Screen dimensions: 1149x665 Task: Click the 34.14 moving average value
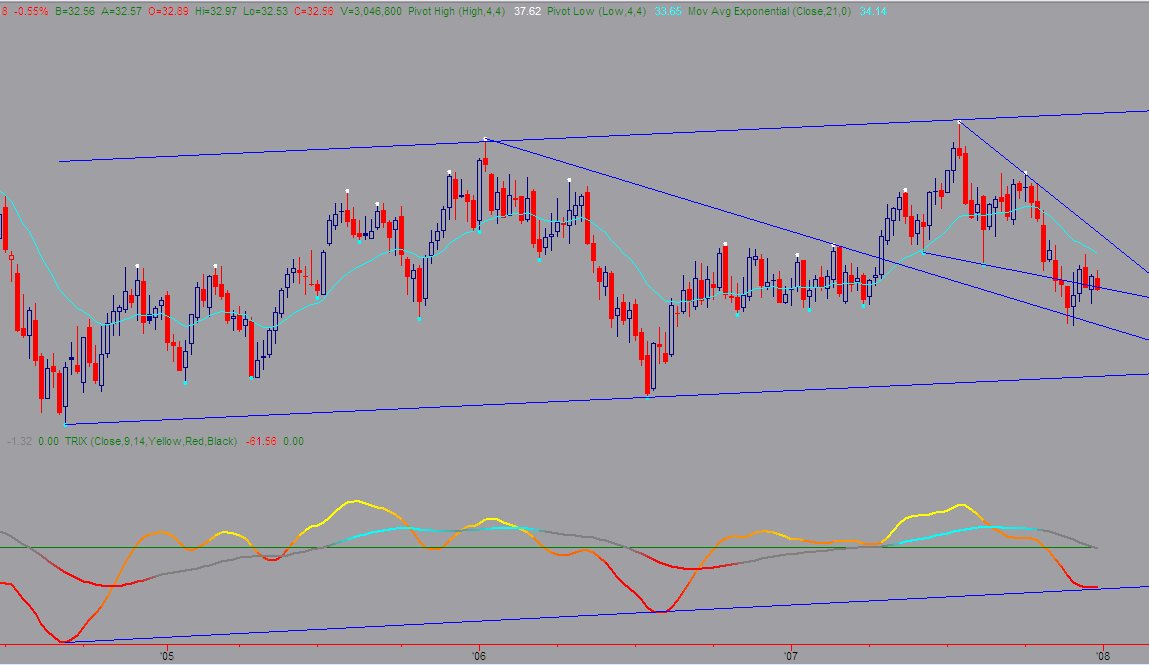873,12
